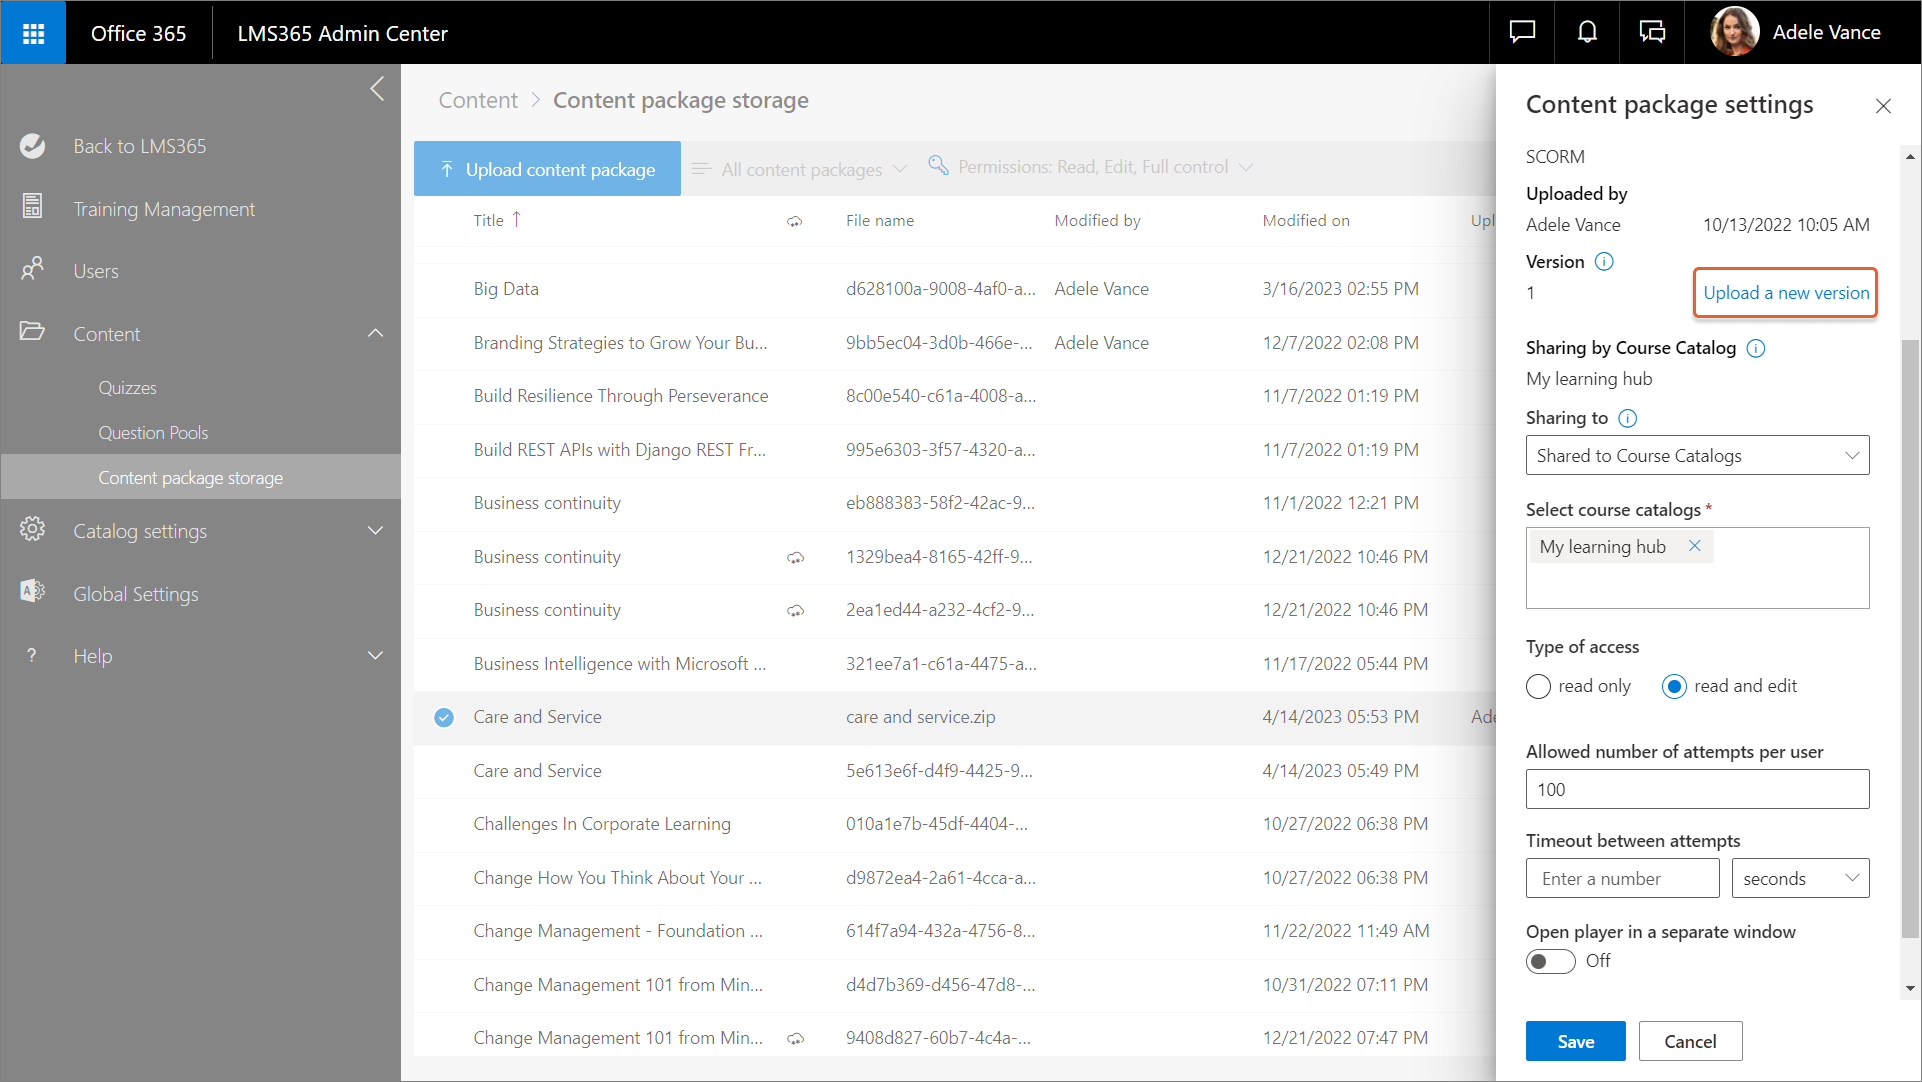Open the Sharing to dropdown
1922x1082 pixels.
(1697, 456)
